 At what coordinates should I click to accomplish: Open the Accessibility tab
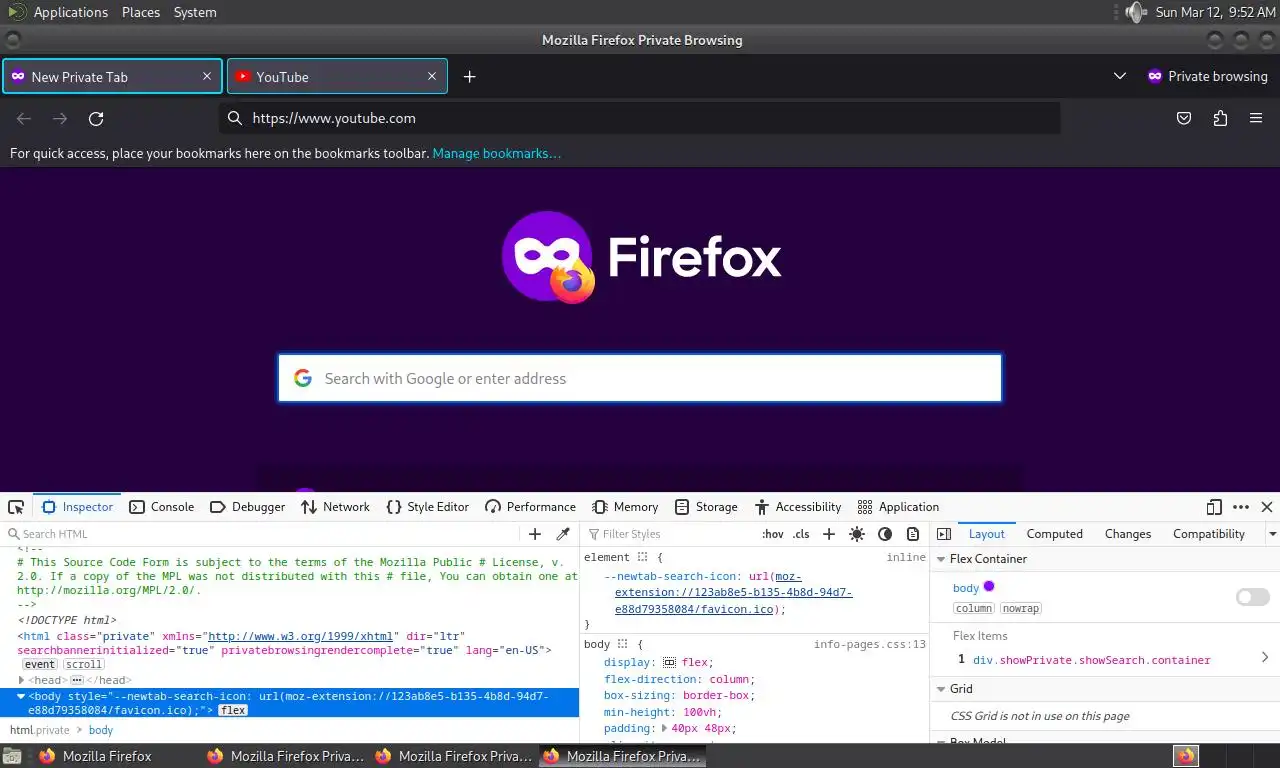(x=798, y=507)
